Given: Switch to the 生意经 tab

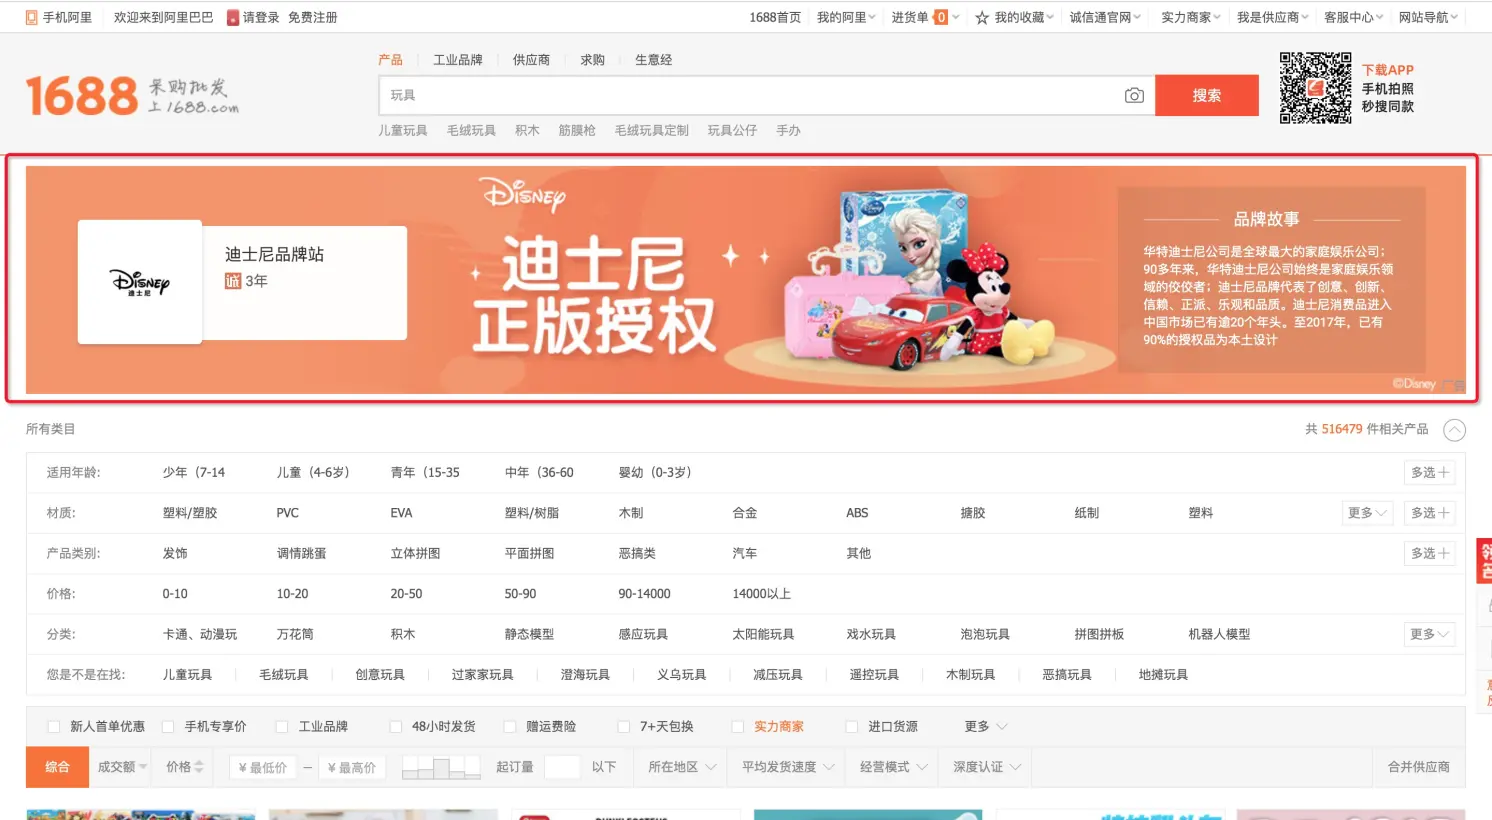Looking at the screenshot, I should [x=654, y=60].
